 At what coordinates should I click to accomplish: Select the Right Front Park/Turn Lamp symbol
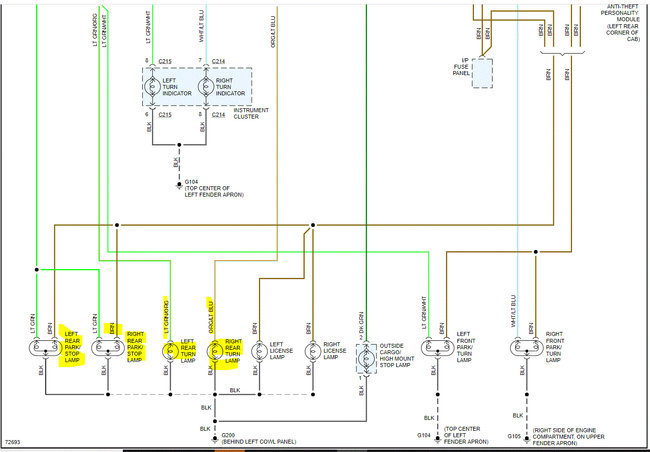526,348
